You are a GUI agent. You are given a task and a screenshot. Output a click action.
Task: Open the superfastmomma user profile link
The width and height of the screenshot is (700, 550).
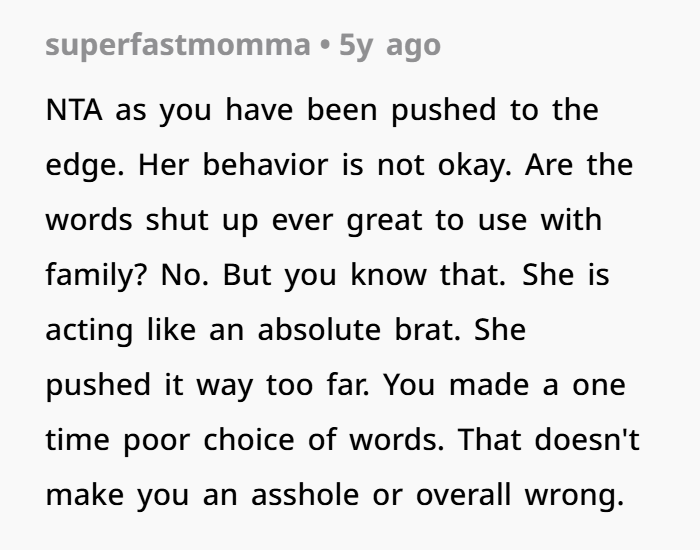point(177,46)
